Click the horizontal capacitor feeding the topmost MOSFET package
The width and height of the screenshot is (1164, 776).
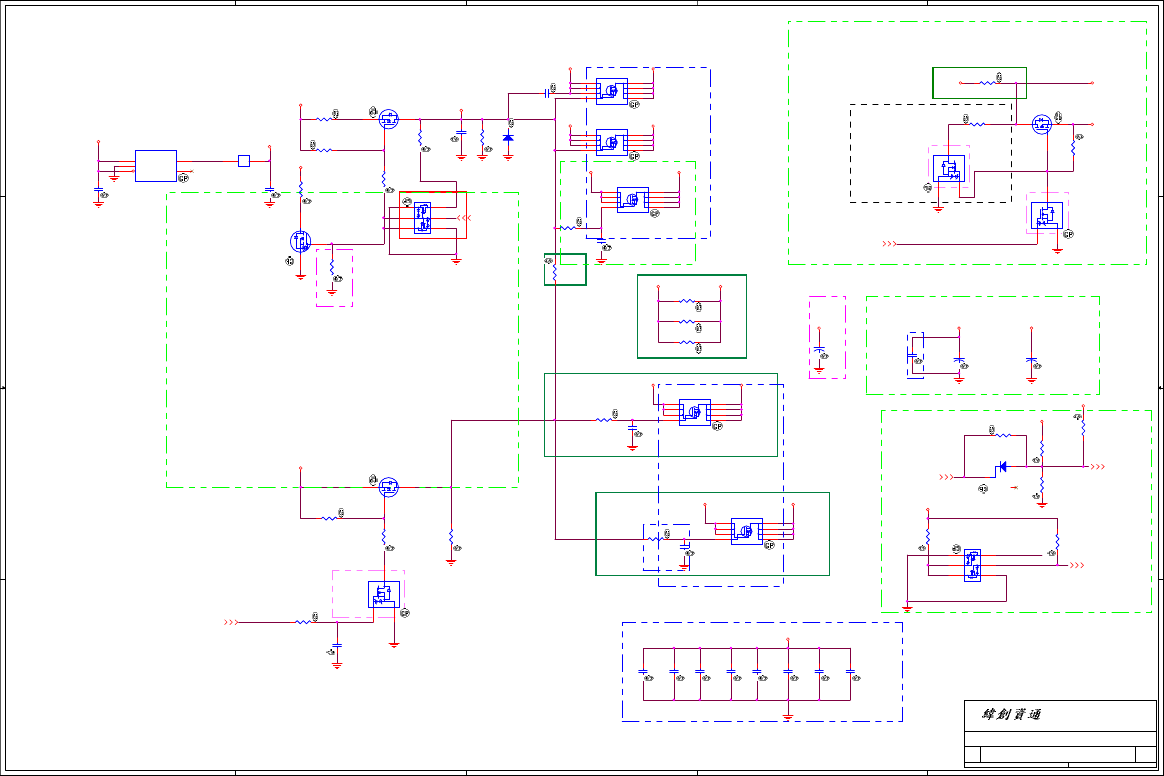pyautogui.click(x=547, y=94)
